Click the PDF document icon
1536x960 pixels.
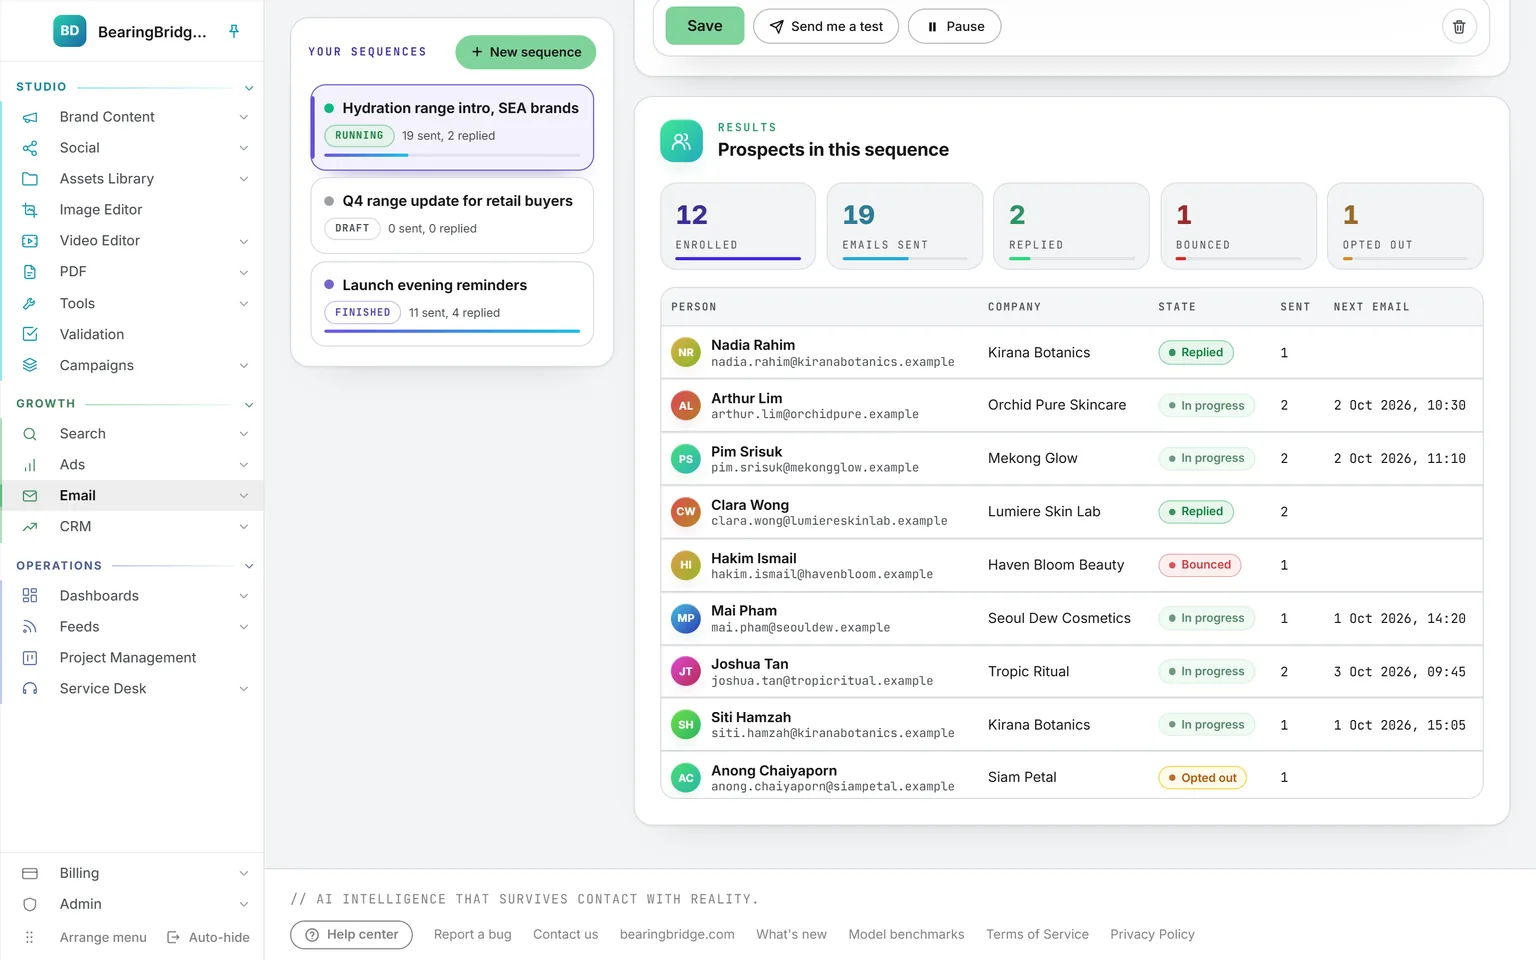click(30, 272)
